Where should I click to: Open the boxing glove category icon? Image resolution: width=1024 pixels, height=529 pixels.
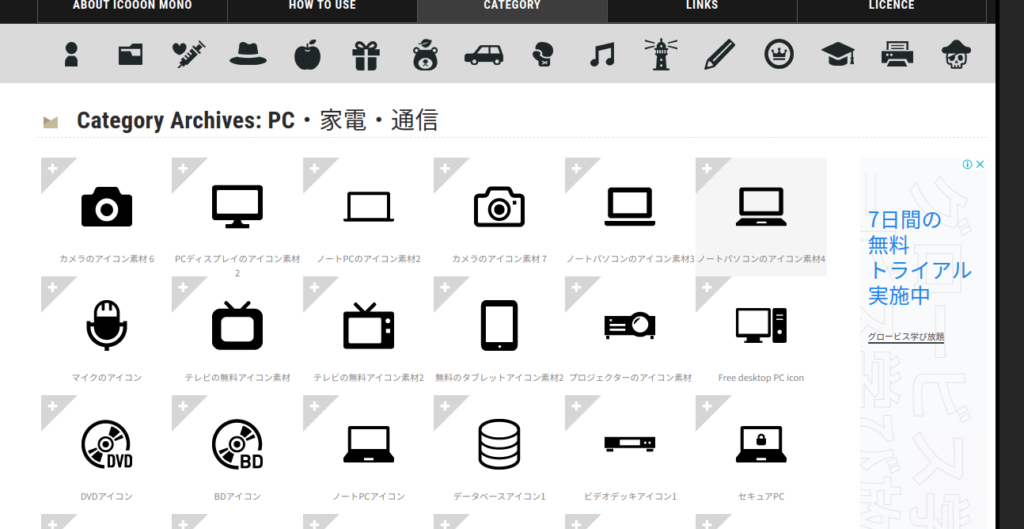(543, 55)
